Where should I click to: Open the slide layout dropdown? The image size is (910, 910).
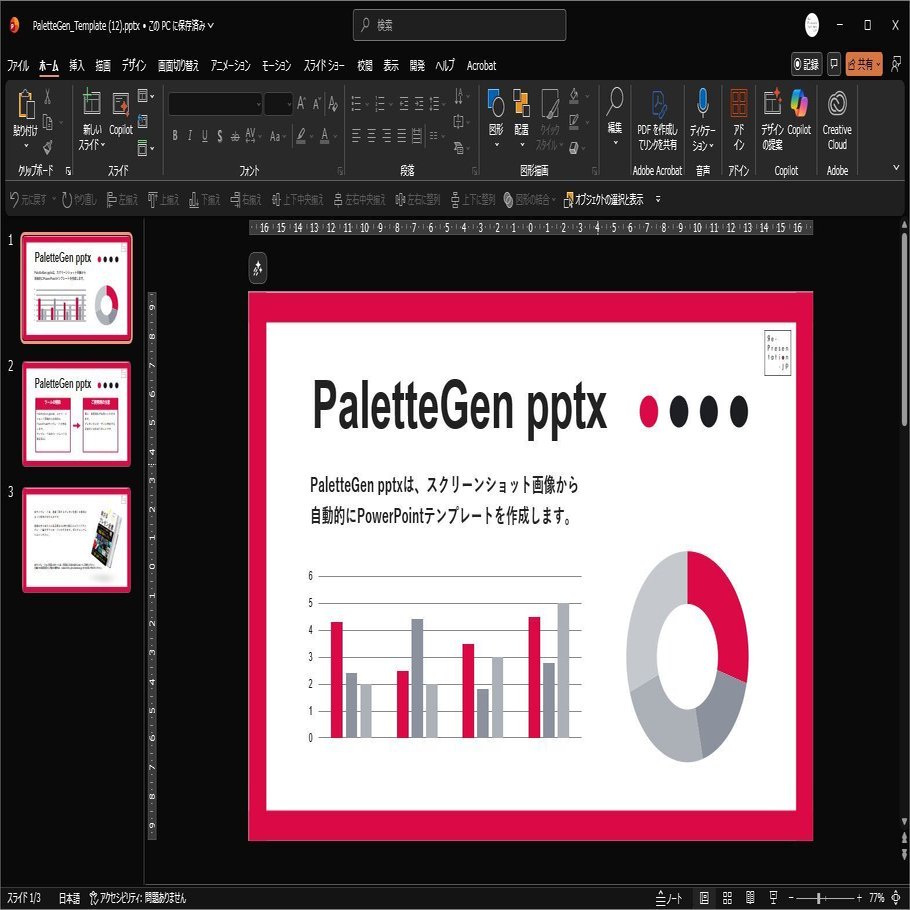tap(146, 96)
